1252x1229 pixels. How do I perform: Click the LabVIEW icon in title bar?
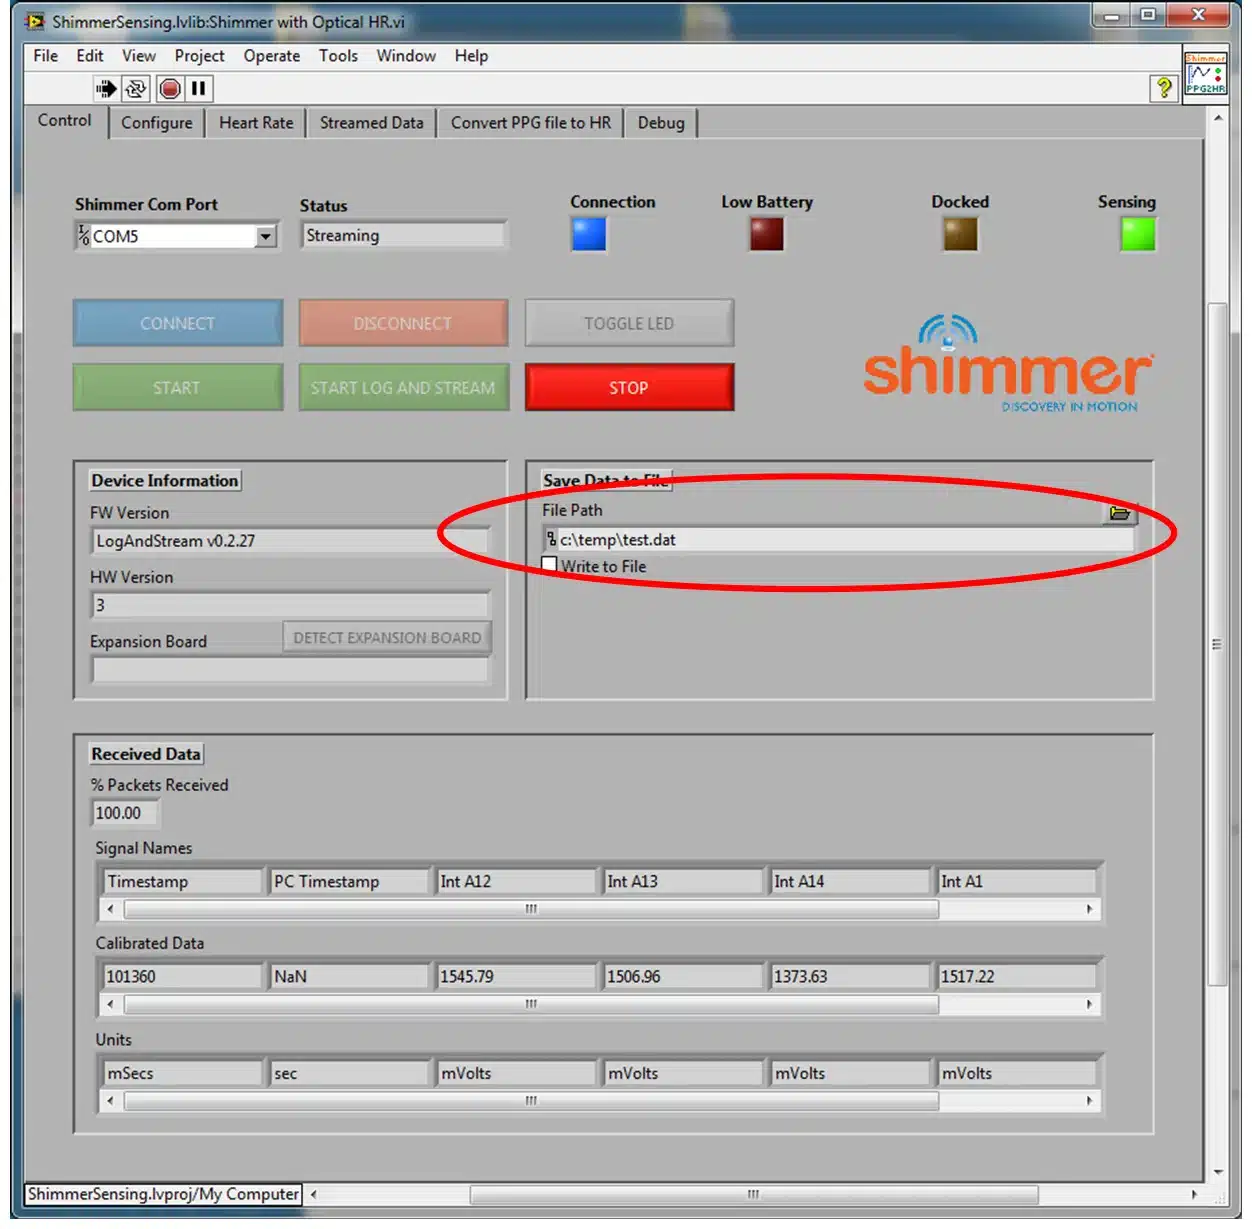pos(35,21)
